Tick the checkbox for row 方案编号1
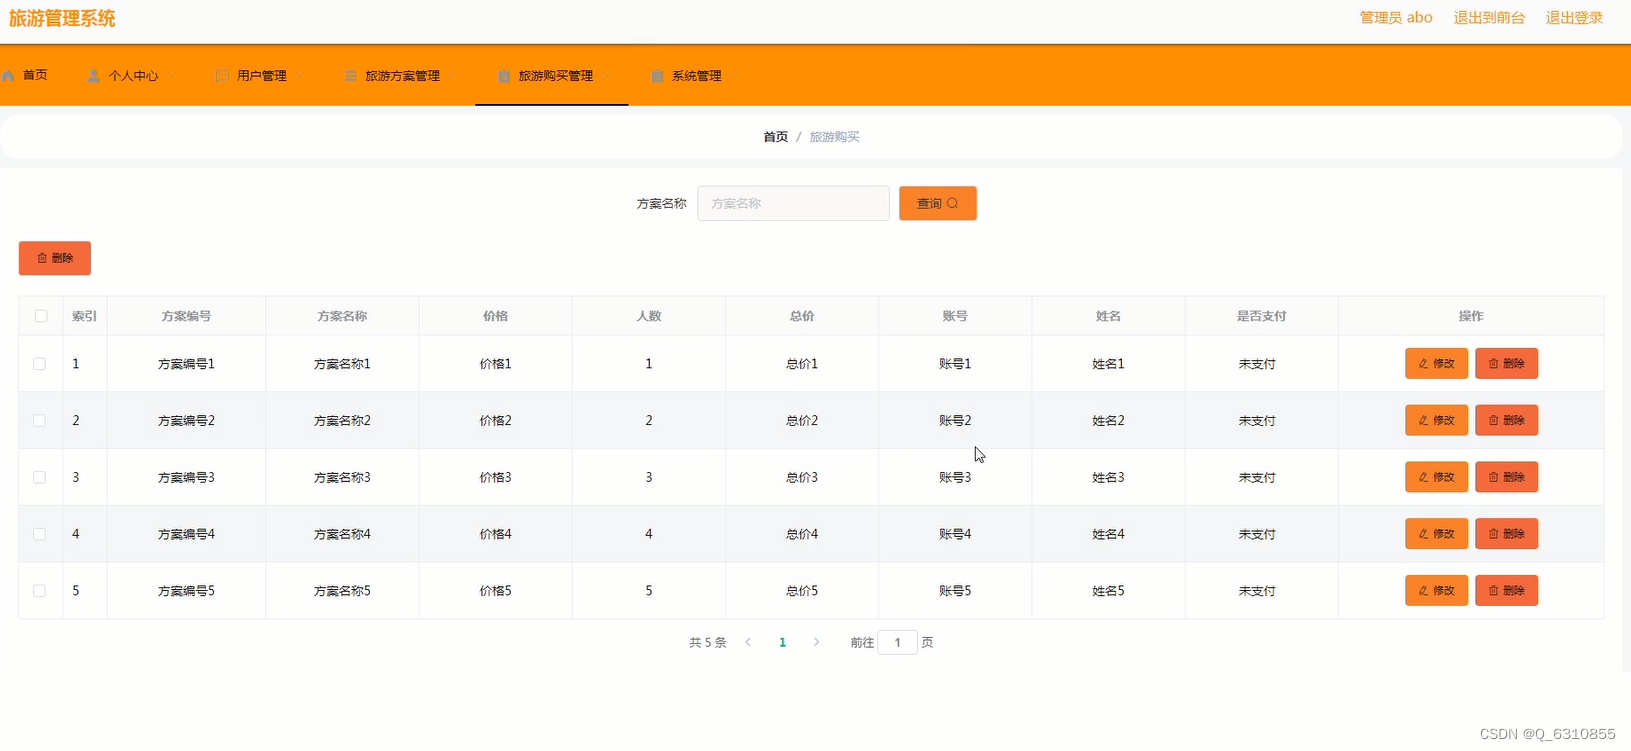The width and height of the screenshot is (1631, 751). (40, 364)
